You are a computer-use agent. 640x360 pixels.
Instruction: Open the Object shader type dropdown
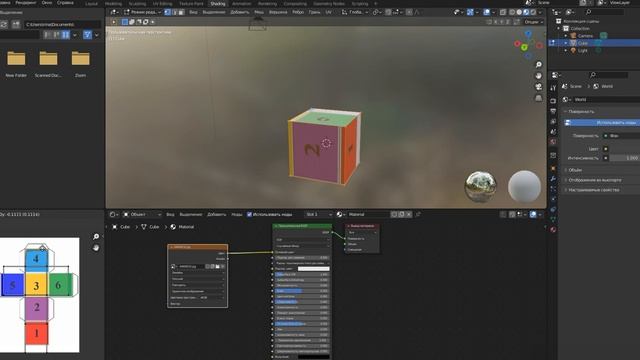[x=142, y=214]
